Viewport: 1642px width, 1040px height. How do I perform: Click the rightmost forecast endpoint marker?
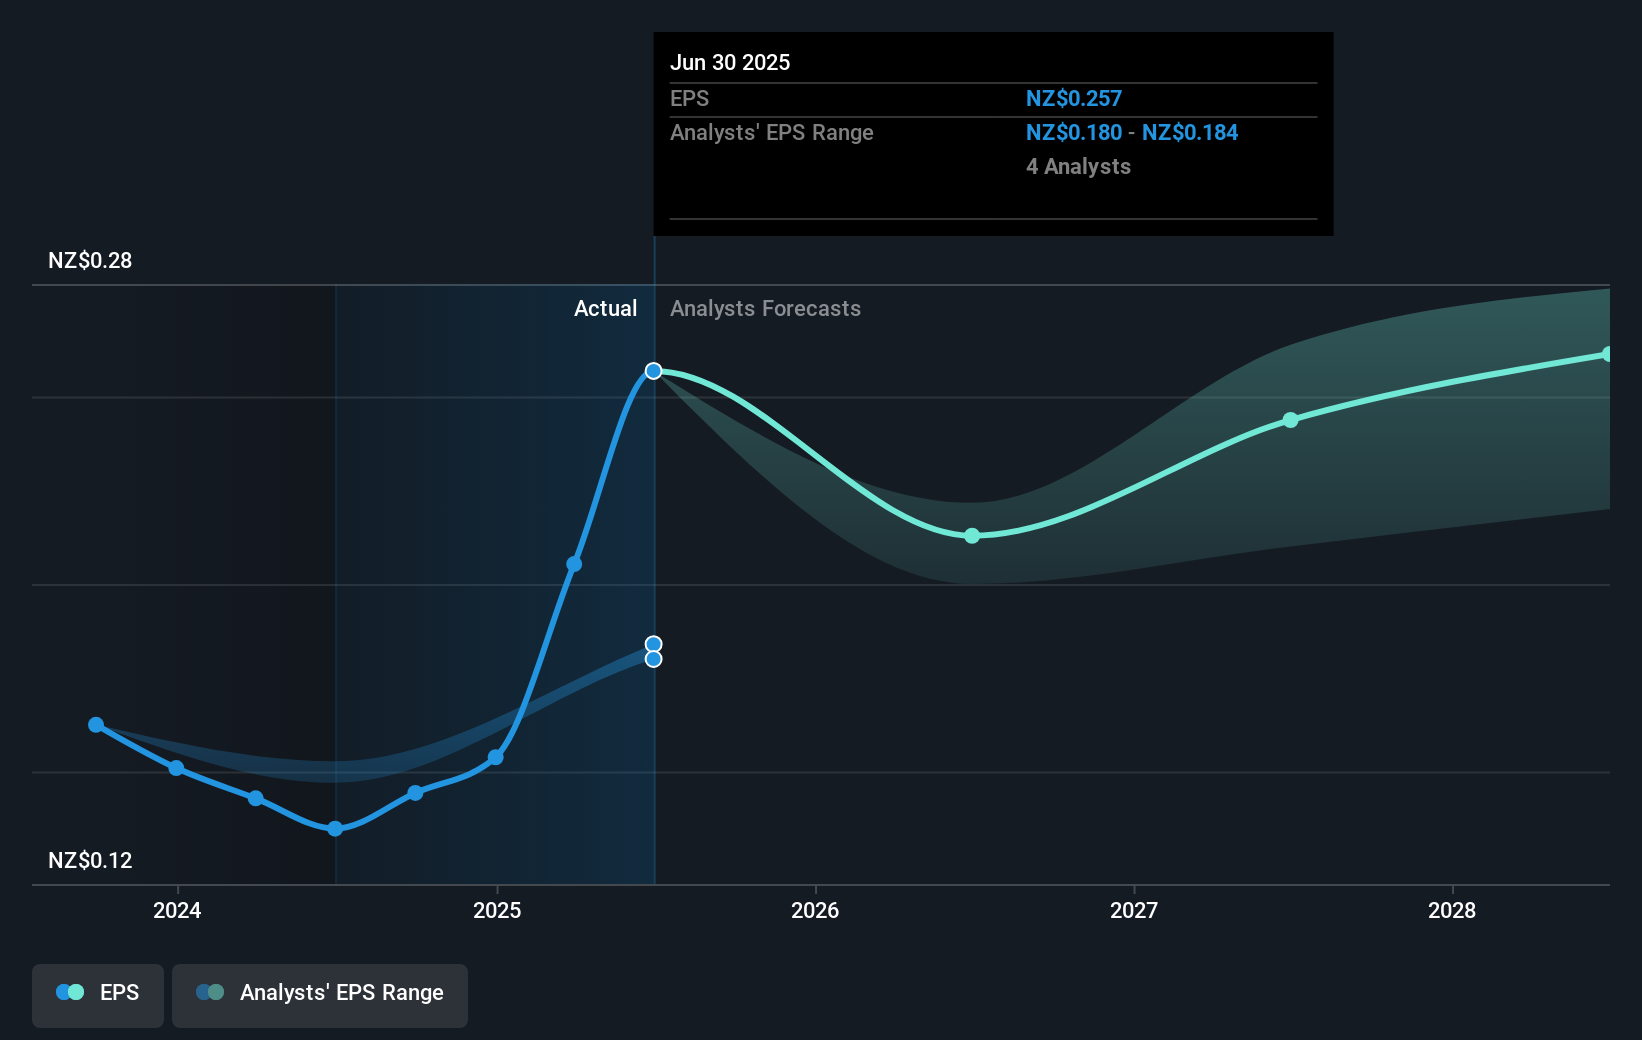[x=1609, y=352]
